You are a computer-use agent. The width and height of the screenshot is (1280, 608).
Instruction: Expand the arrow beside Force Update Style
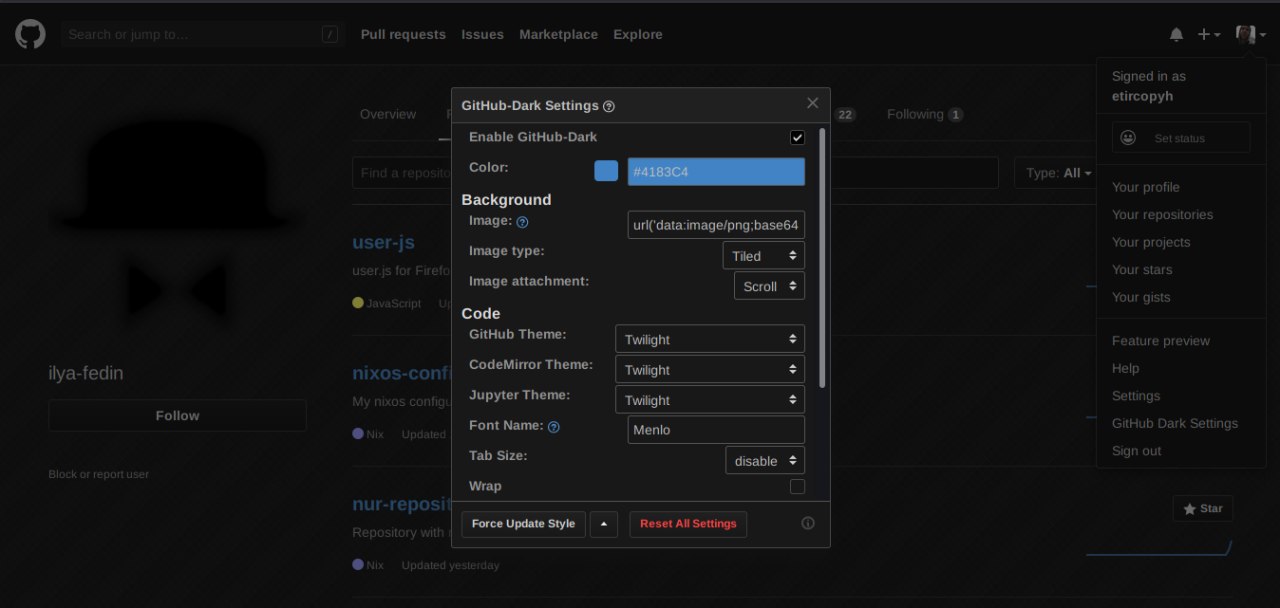coord(604,524)
